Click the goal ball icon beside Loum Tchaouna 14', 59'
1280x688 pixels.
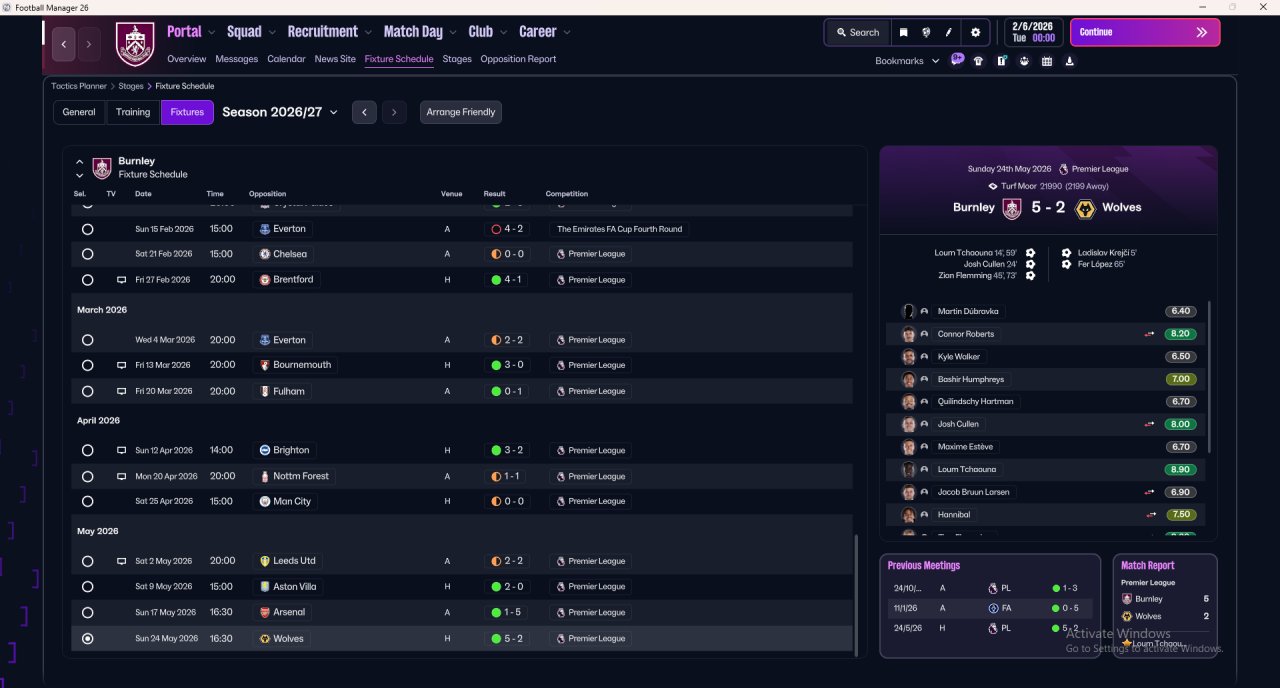1030,253
